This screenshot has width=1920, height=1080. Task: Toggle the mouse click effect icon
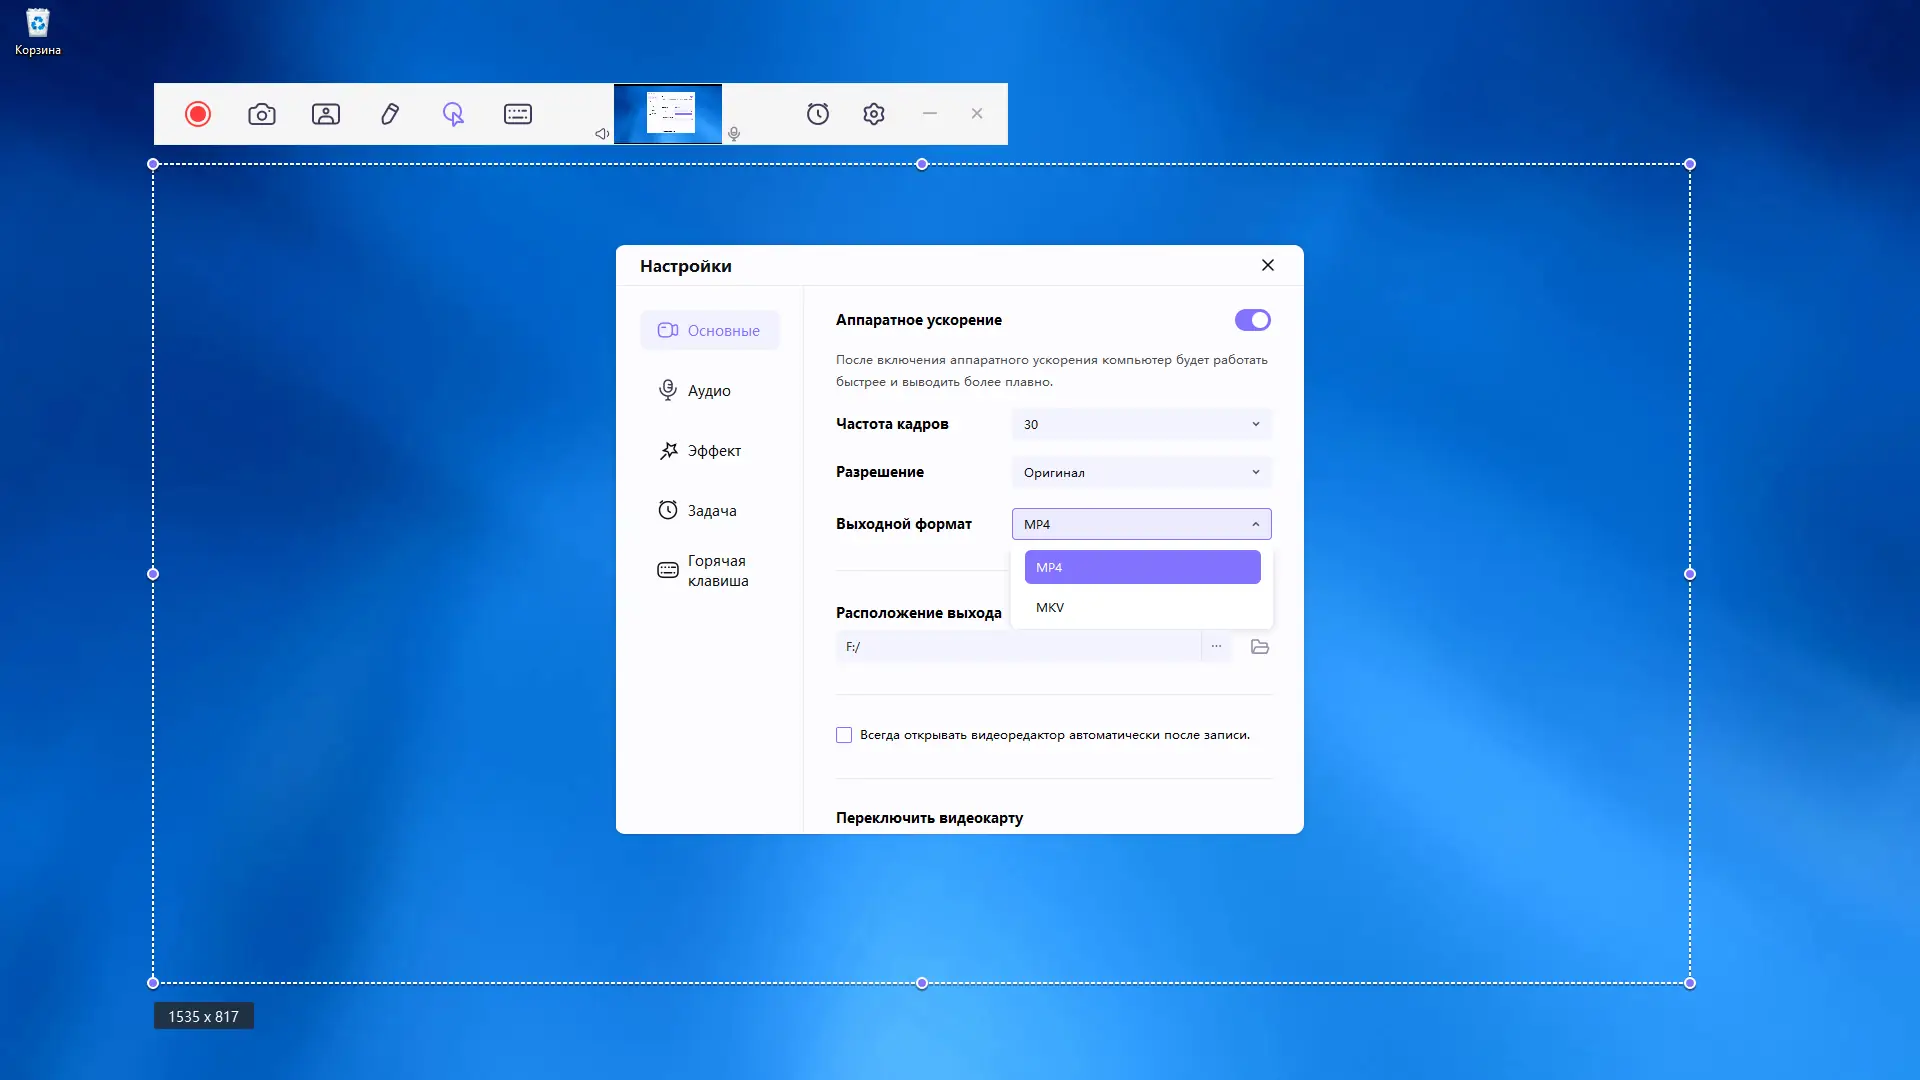click(453, 114)
